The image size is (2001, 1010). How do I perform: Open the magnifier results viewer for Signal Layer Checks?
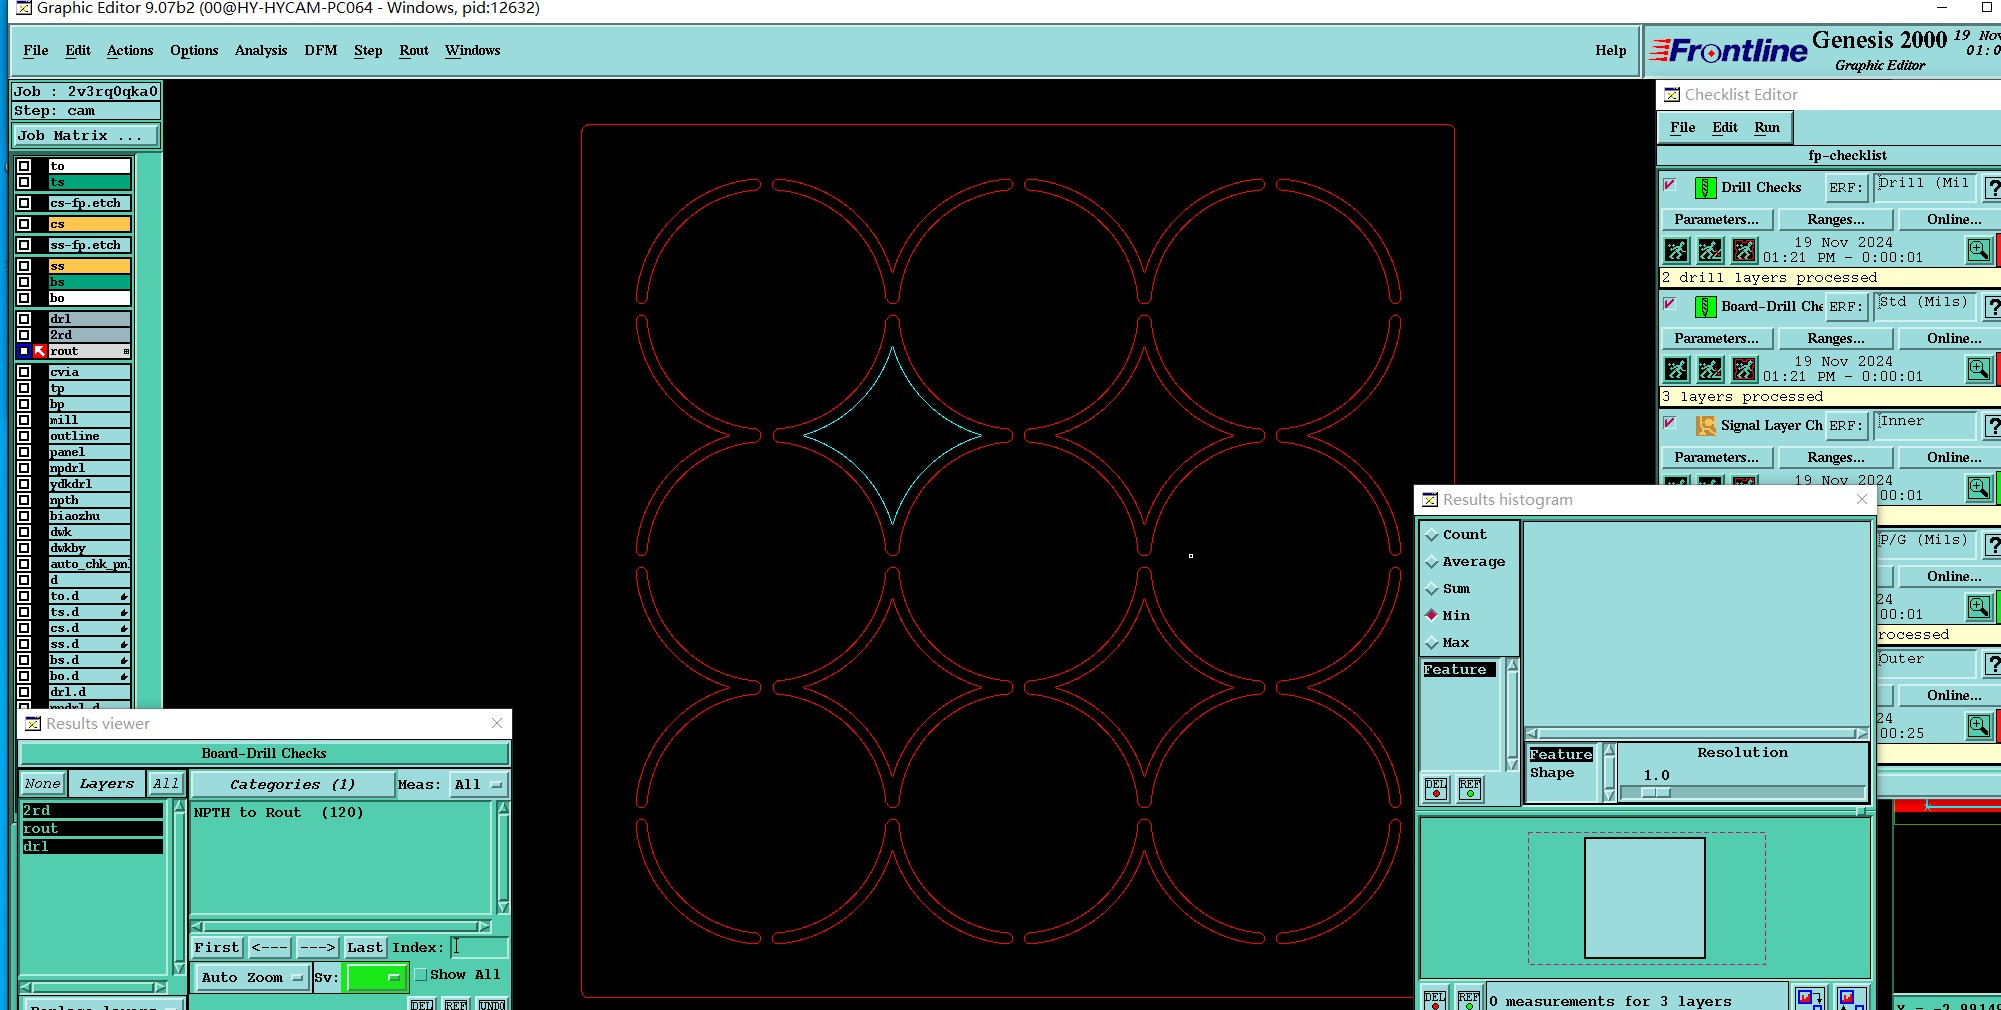(1979, 488)
